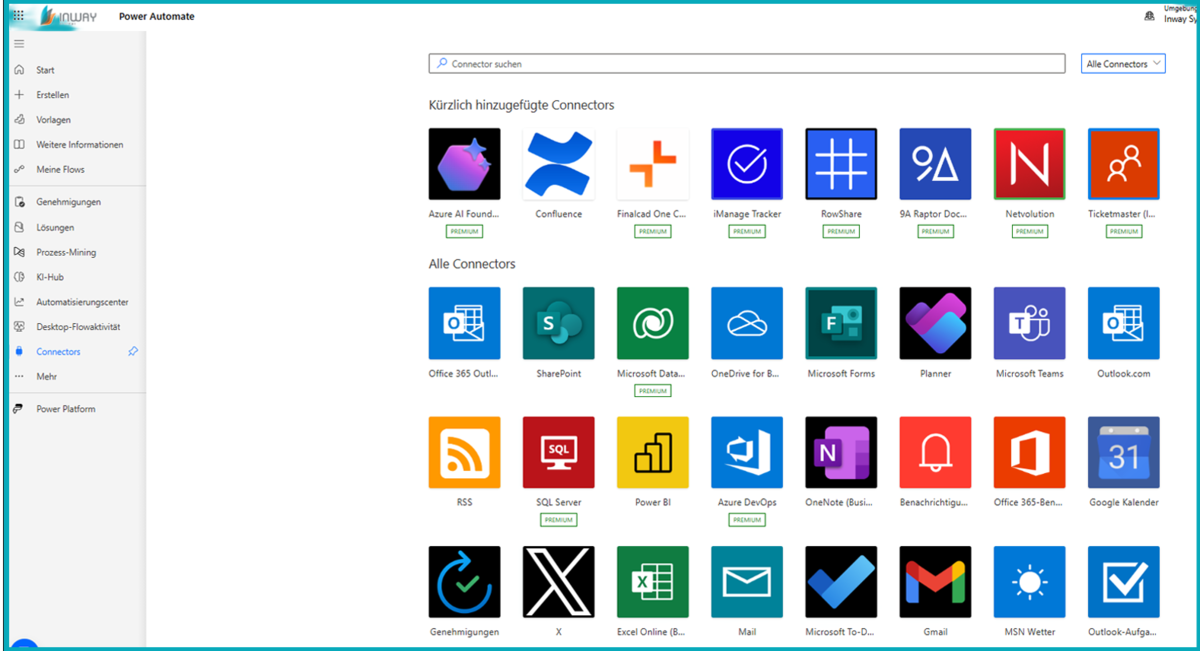Select the Planner connector icon

tap(935, 323)
